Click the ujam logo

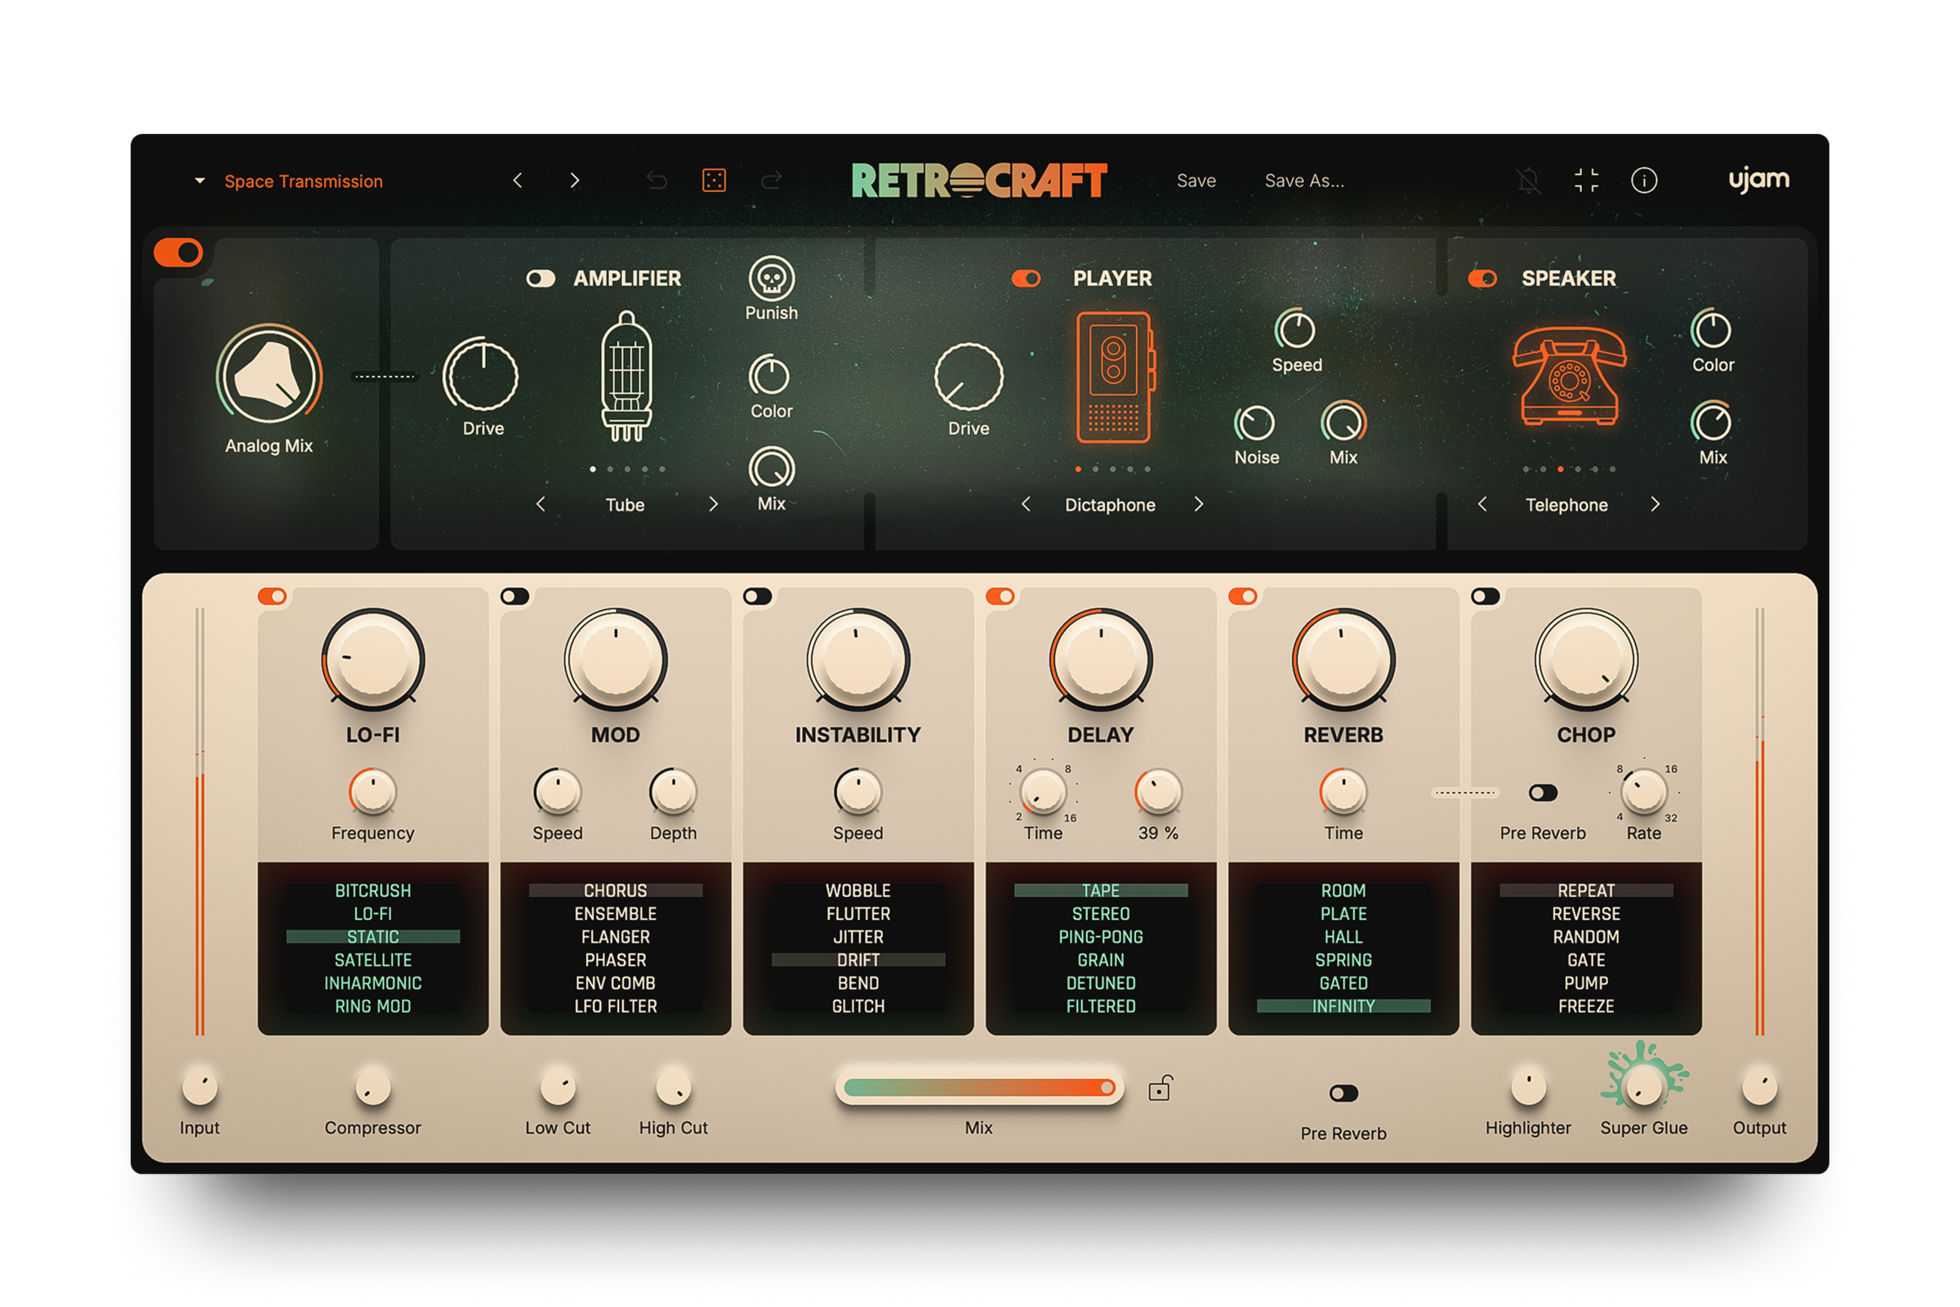coord(1759,179)
